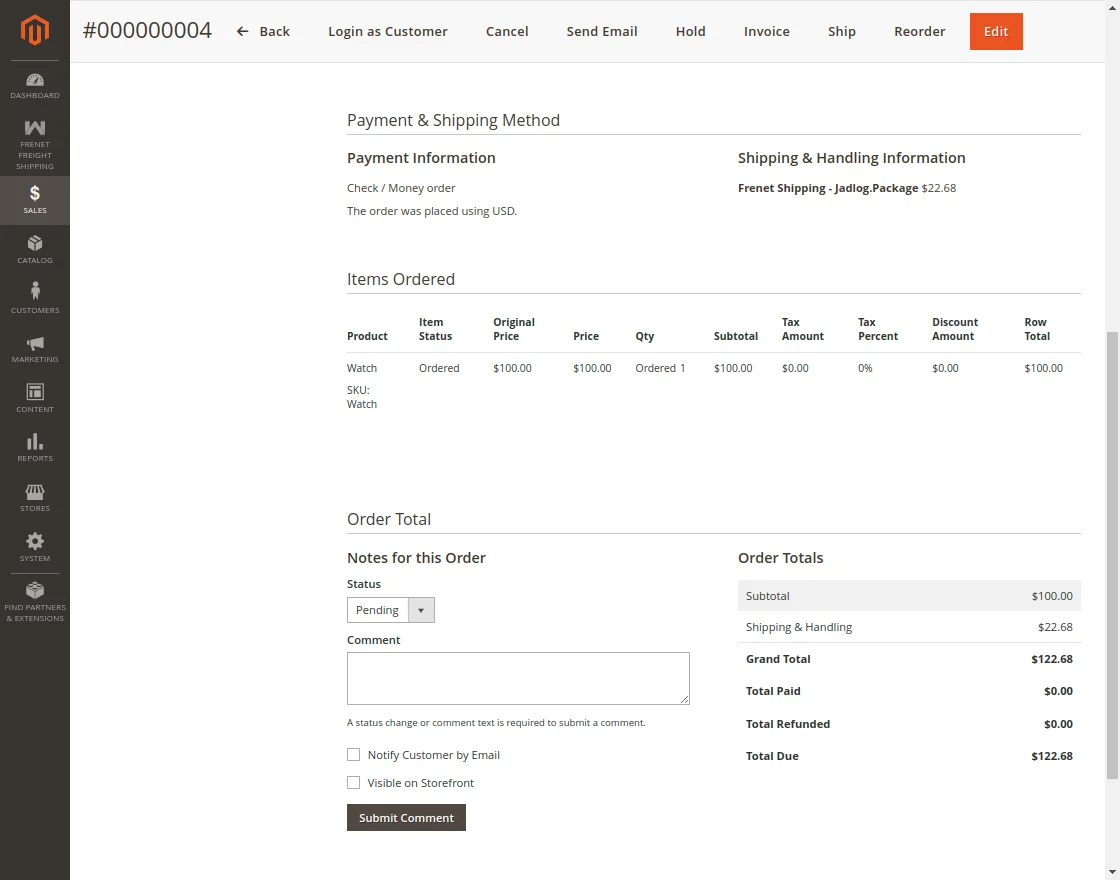
Task: Check Visible on Storefront
Action: coord(353,782)
